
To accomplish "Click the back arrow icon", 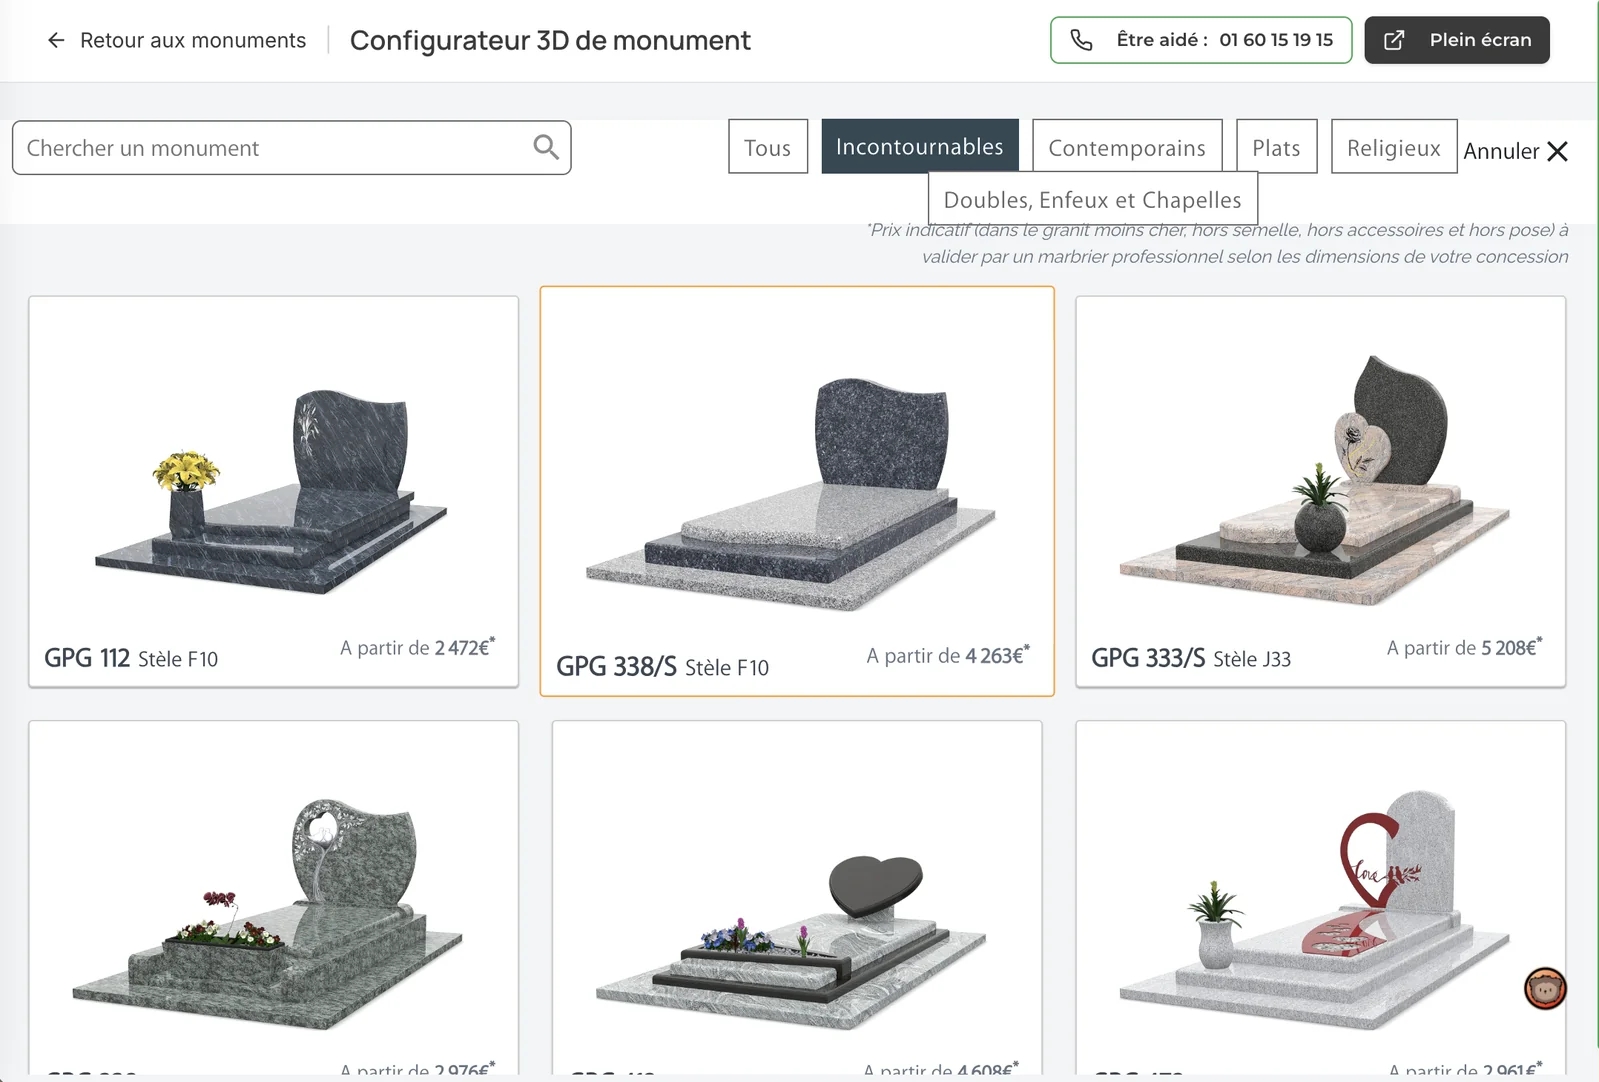I will point(56,40).
